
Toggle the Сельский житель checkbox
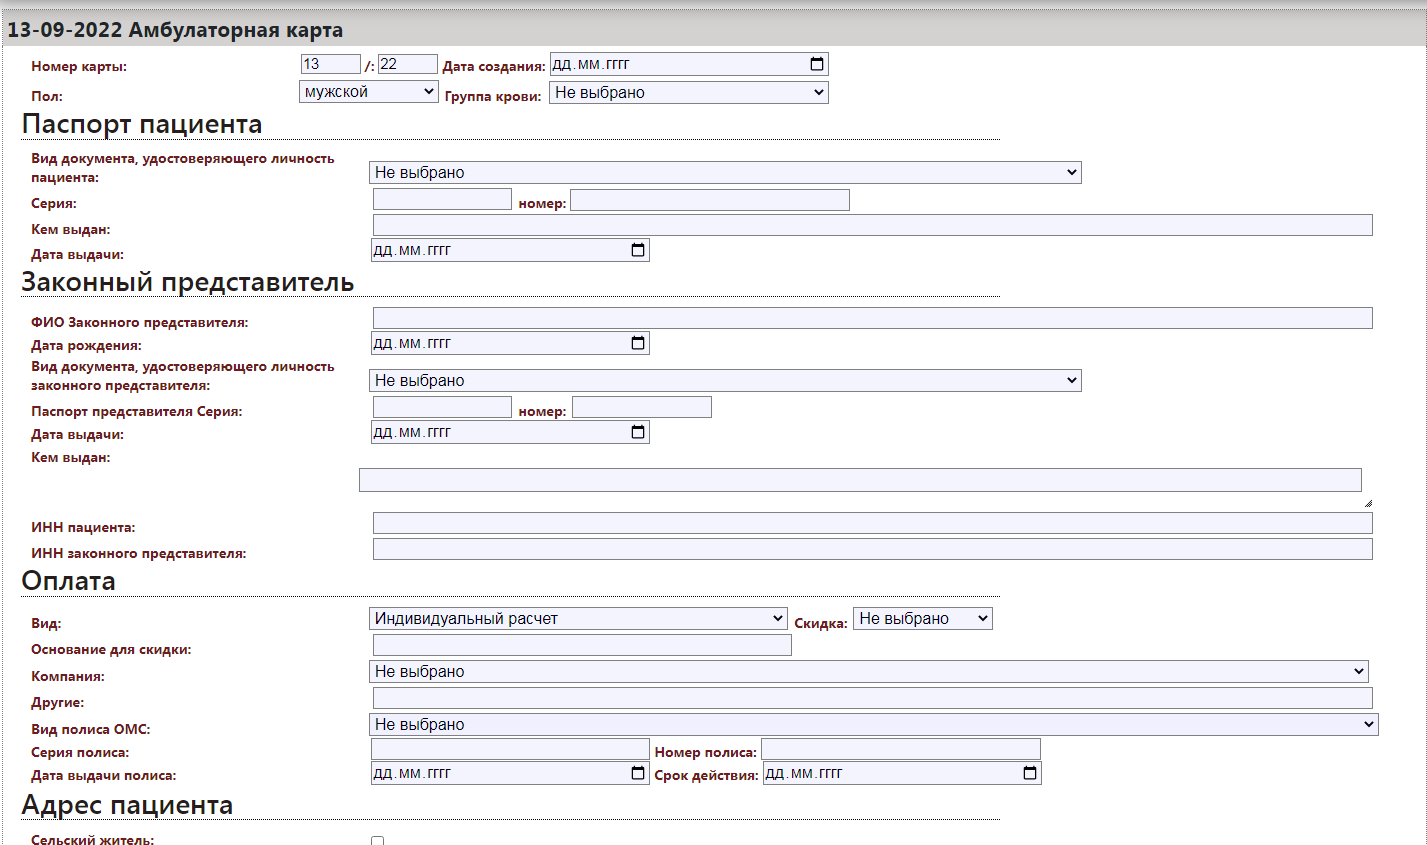tap(377, 840)
